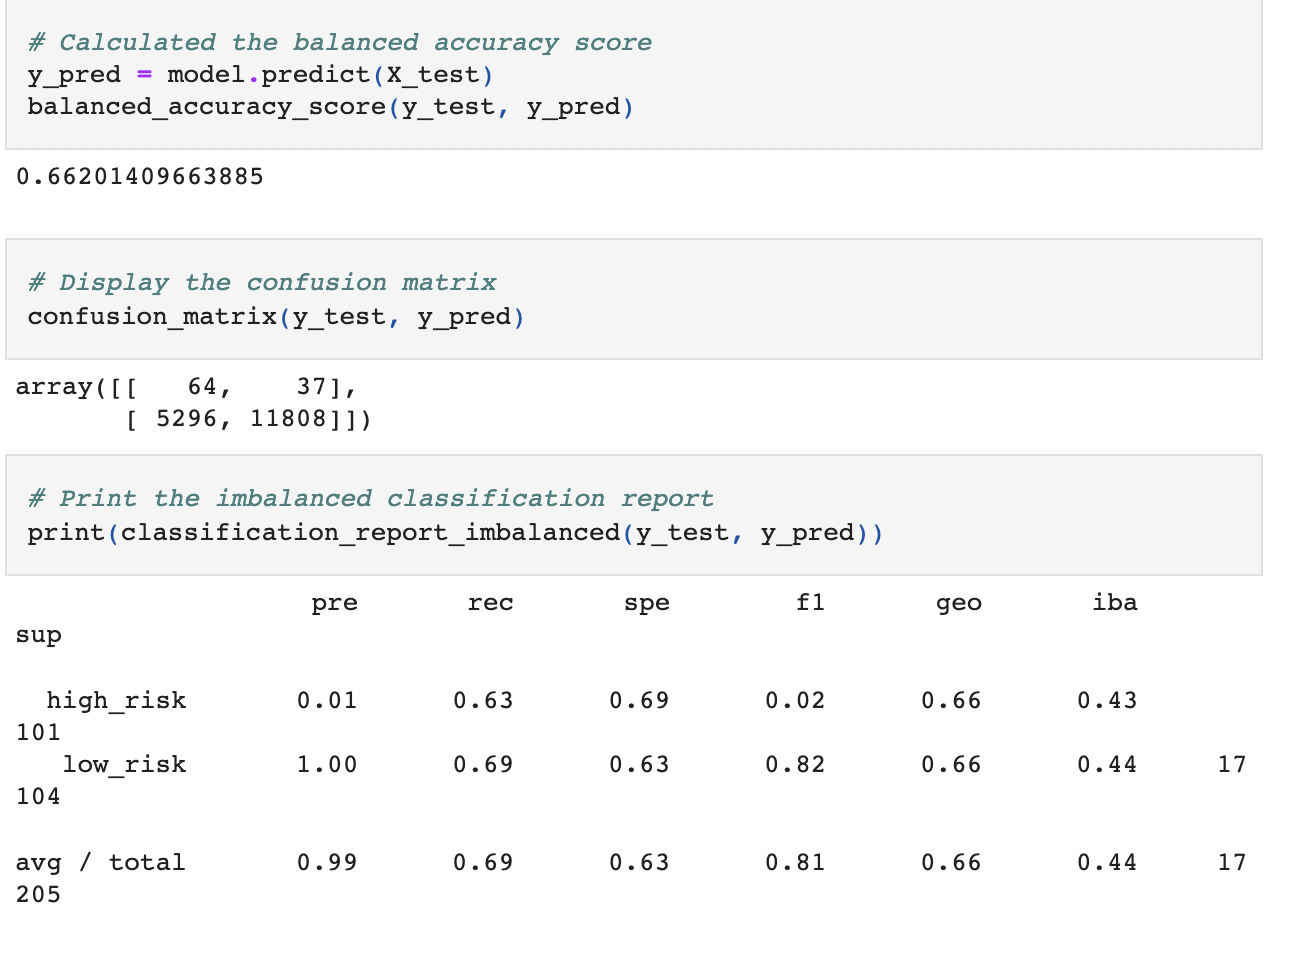
Task: Click the confusion matrix value 37
Action: click(312, 387)
